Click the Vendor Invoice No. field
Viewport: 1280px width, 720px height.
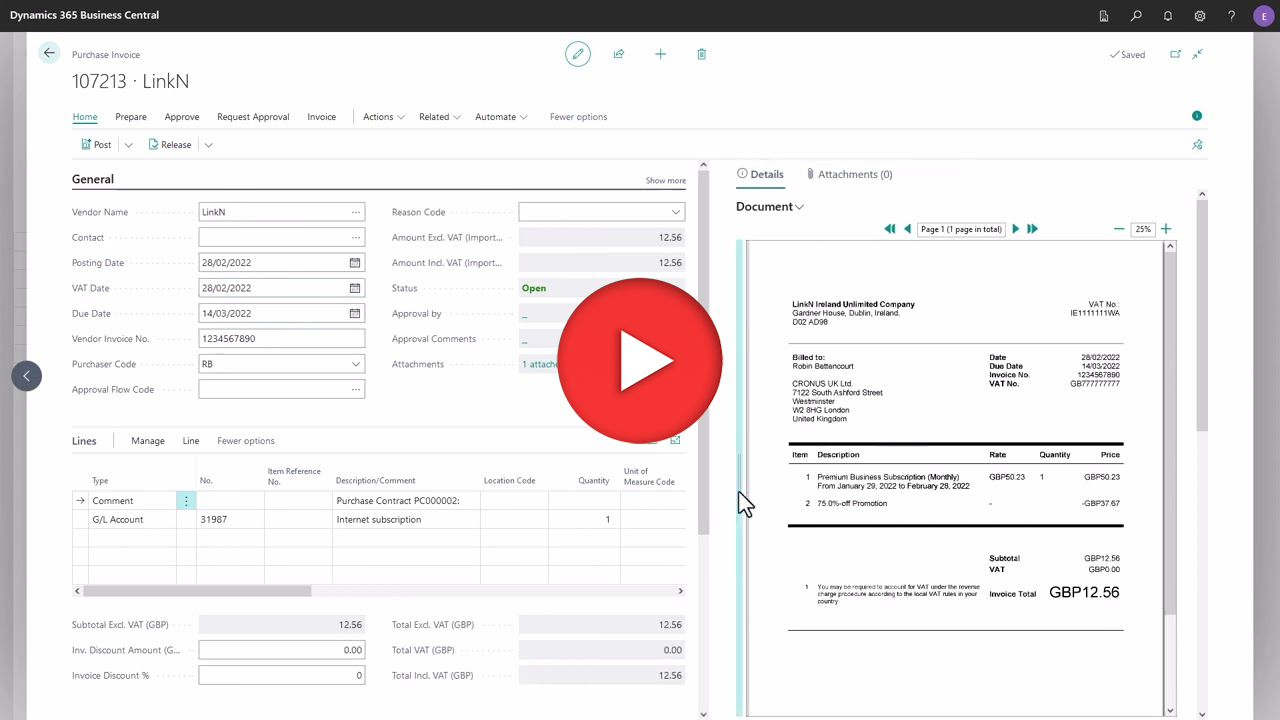point(282,339)
